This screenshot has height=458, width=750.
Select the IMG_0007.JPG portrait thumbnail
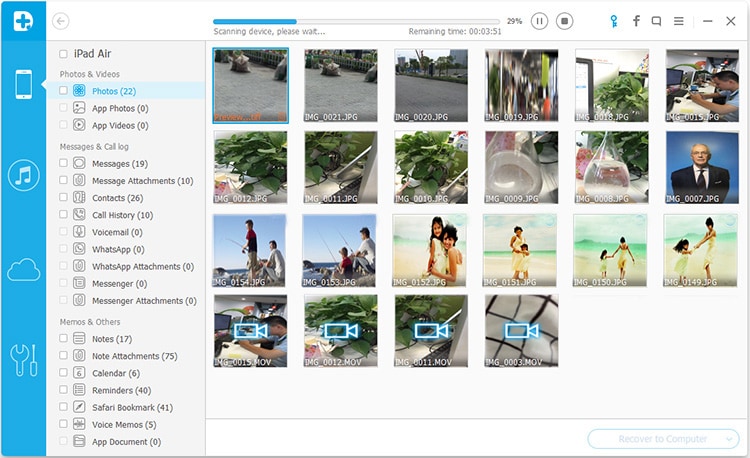click(702, 167)
